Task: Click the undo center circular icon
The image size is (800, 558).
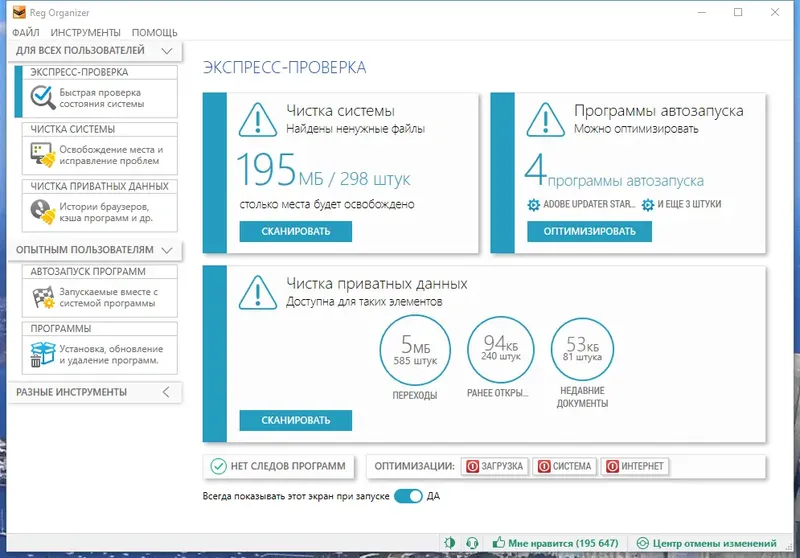Action: 643,543
